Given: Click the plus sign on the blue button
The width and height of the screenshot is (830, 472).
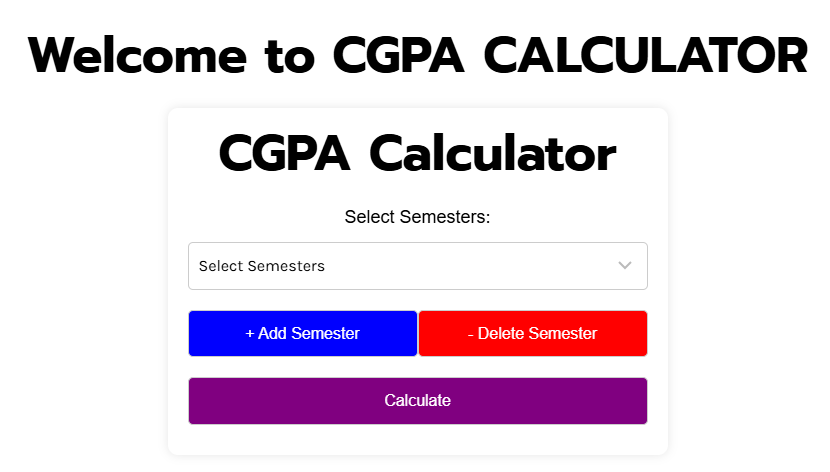Looking at the screenshot, I should tap(250, 334).
